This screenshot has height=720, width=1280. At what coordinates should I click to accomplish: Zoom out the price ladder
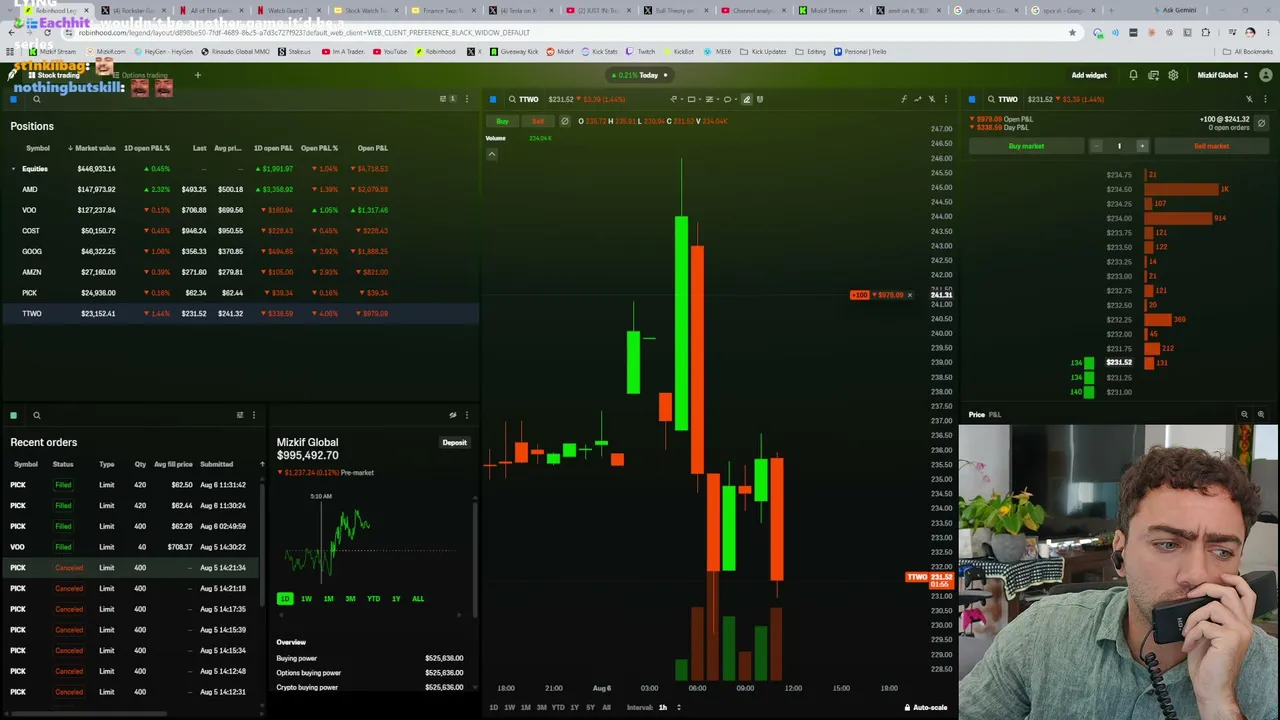pyautogui.click(x=1244, y=414)
